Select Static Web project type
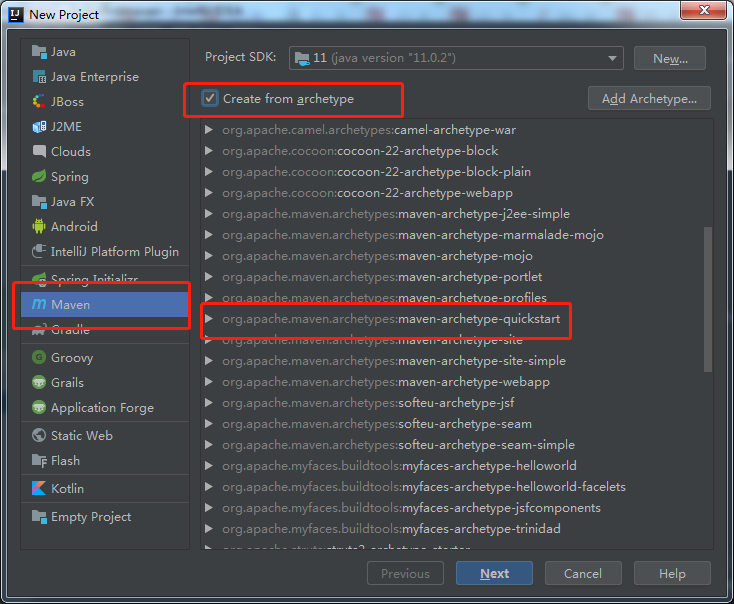The width and height of the screenshot is (734, 604). 105,435
